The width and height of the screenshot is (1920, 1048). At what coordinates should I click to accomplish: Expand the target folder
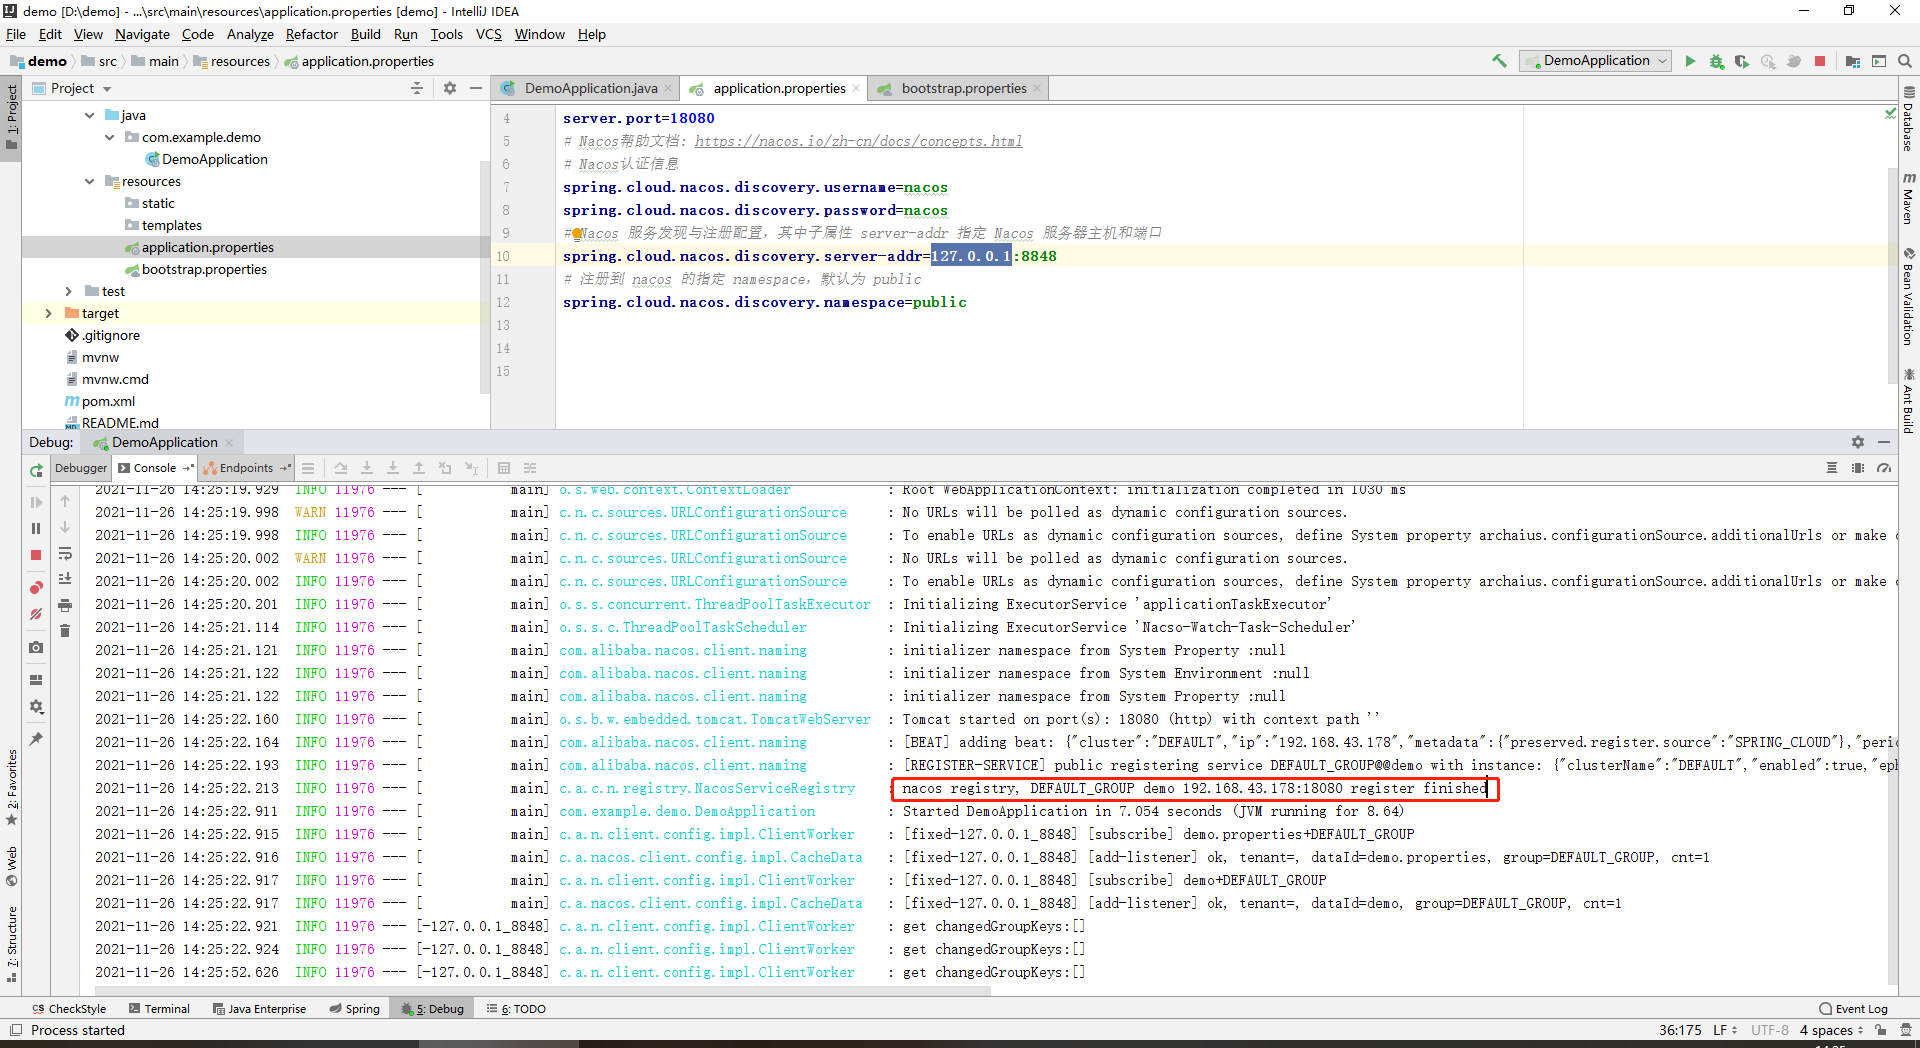click(x=49, y=313)
